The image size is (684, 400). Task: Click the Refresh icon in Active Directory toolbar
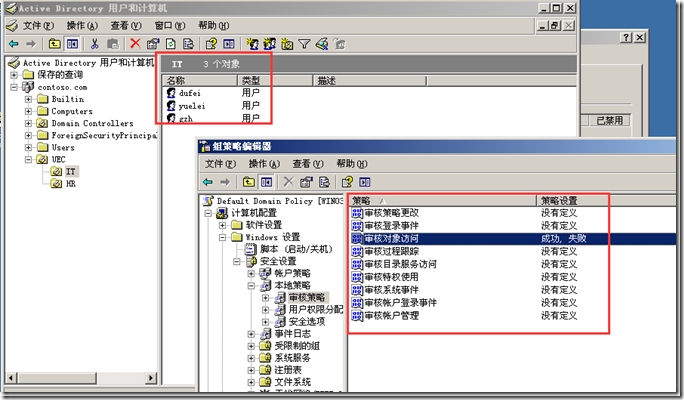tap(171, 44)
